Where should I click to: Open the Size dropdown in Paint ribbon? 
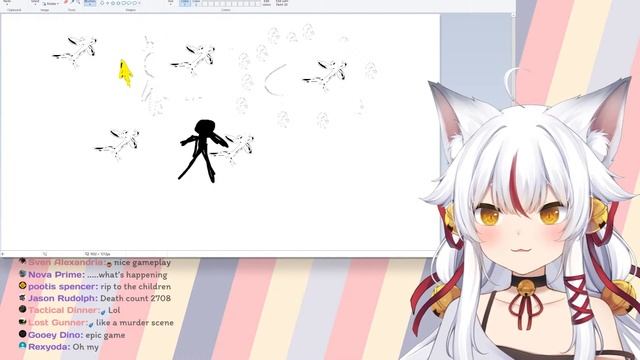tap(171, 2)
